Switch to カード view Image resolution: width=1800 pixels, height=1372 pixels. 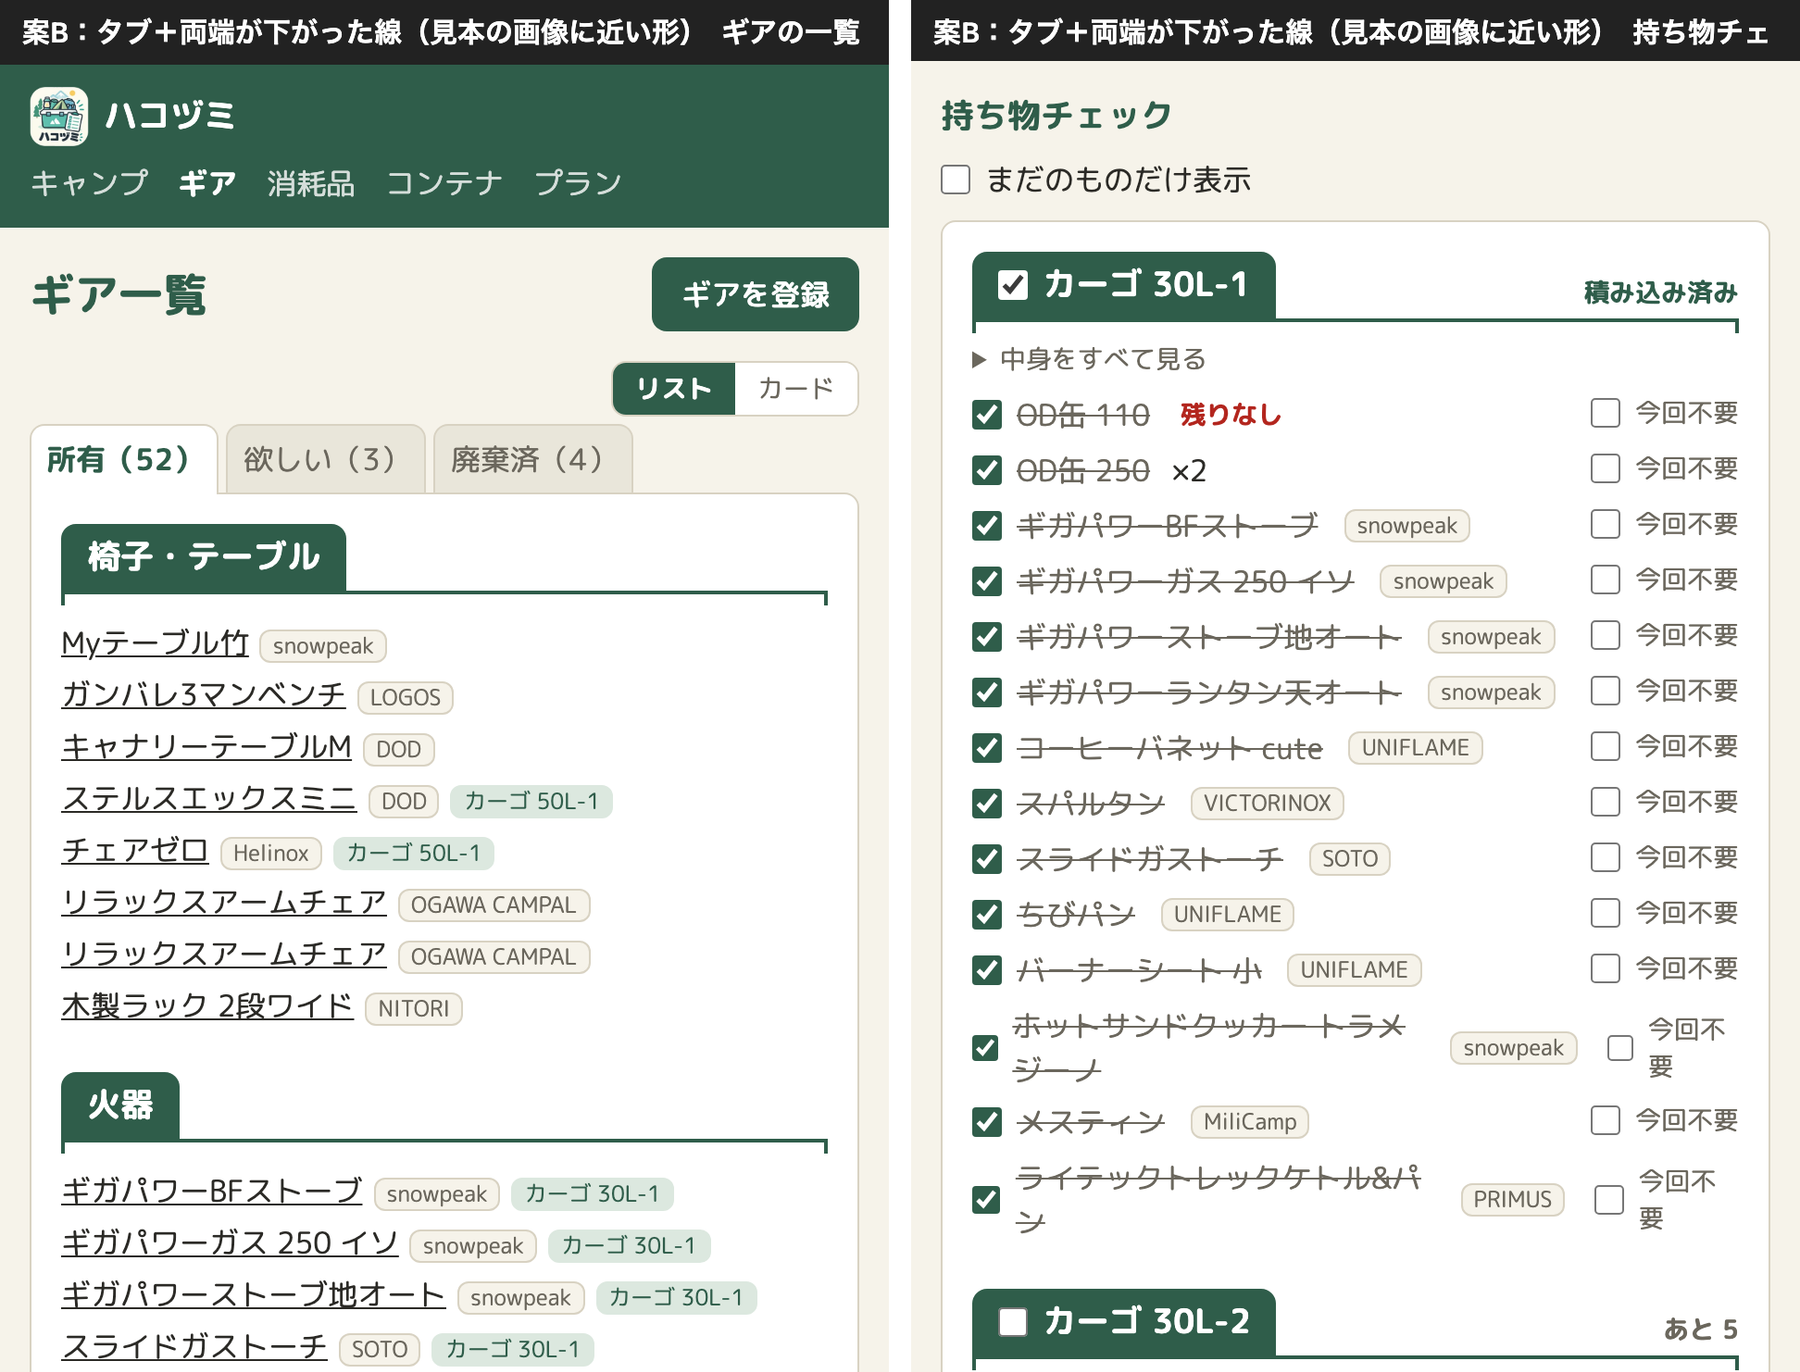796,388
